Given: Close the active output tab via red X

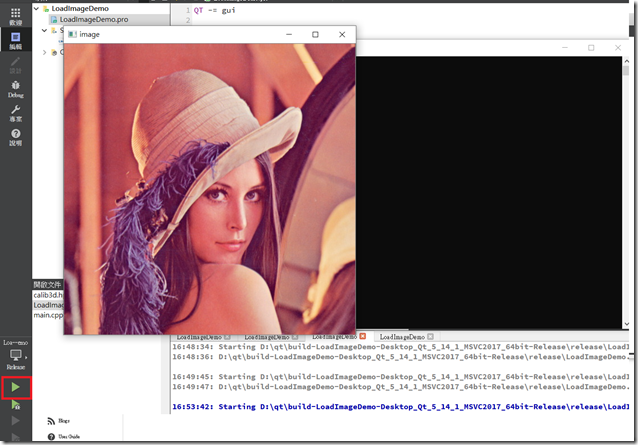Looking at the screenshot, I should (x=363, y=336).
